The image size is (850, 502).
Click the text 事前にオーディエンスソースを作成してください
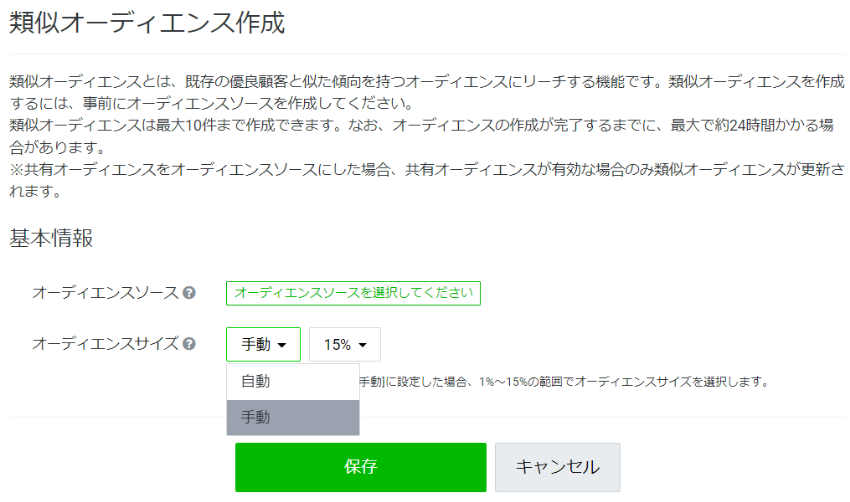[248, 104]
